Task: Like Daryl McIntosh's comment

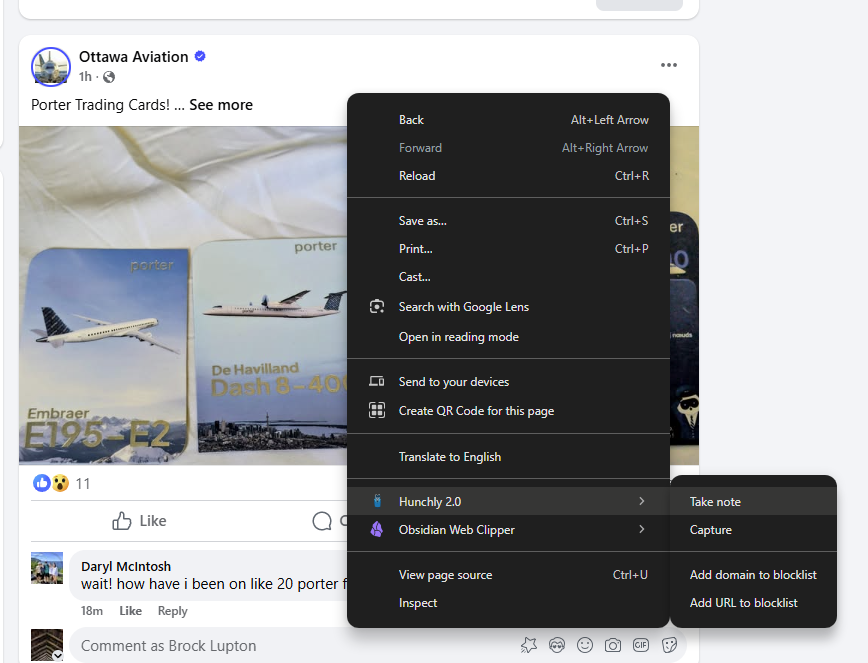Action: pyautogui.click(x=131, y=611)
